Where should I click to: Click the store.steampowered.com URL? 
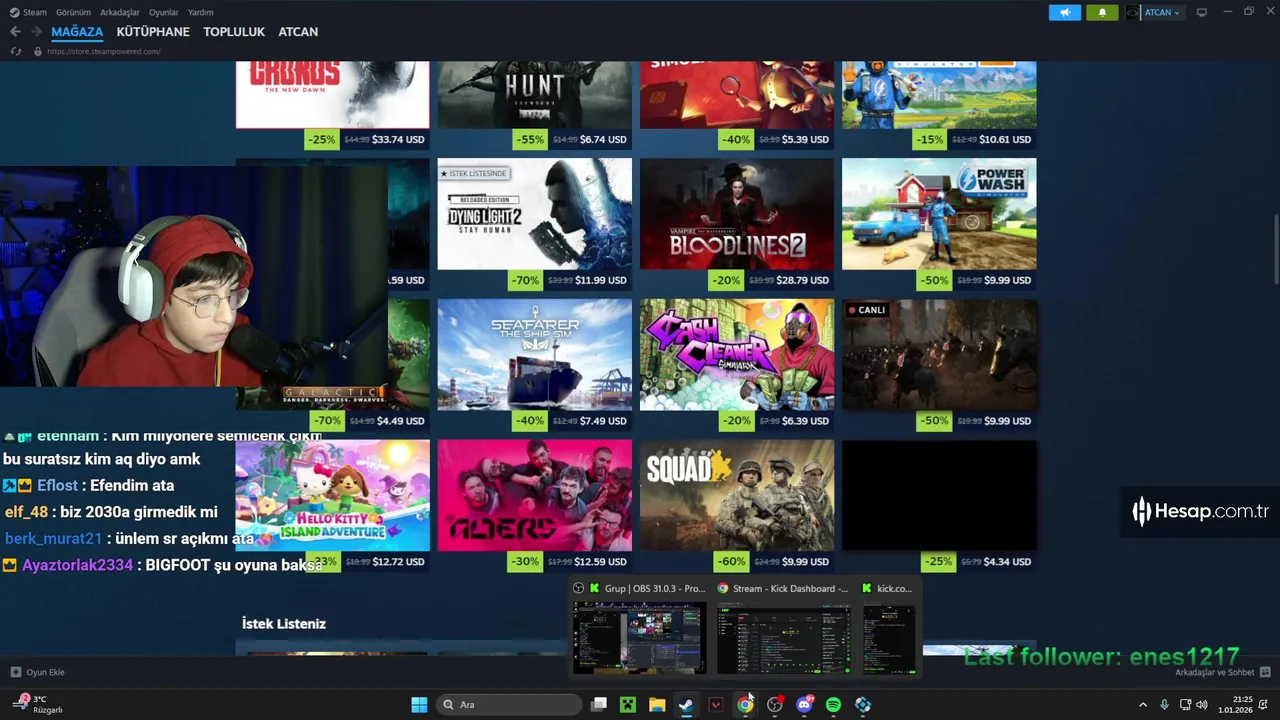tap(104, 51)
